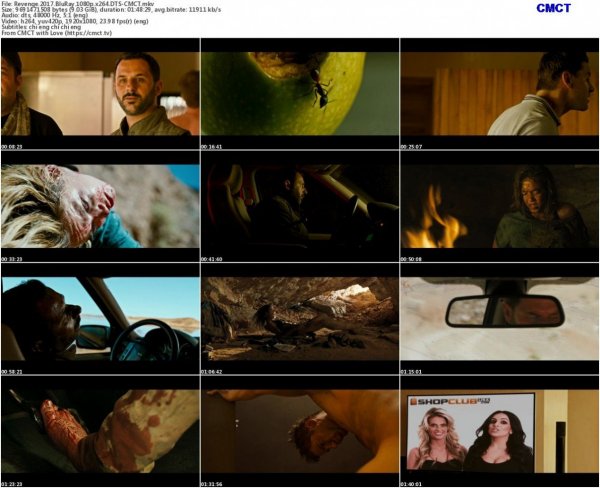
Task: Select the Size and duration info line
Action: (111, 9)
